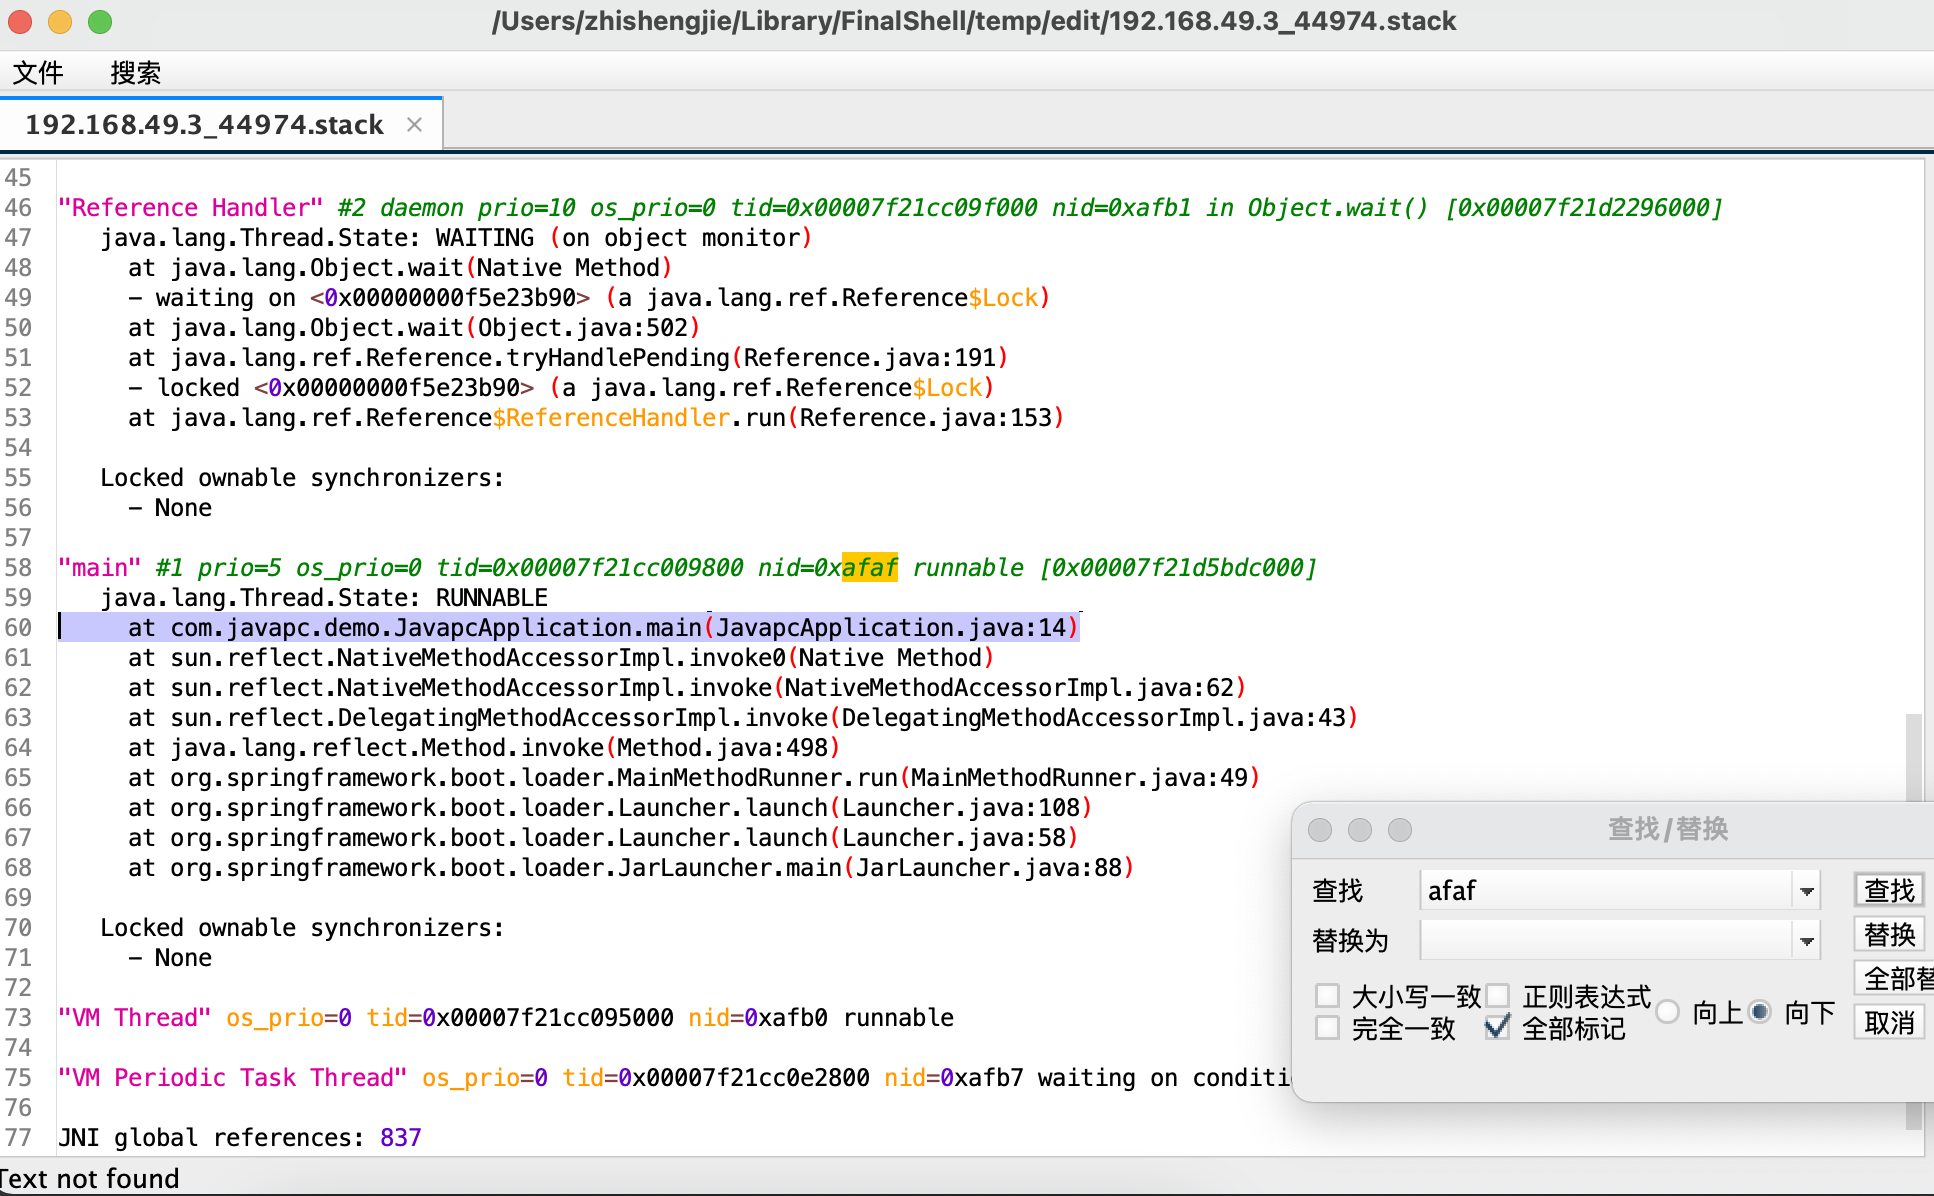
Task: Click the 替换 (Replace) button
Action: 1889,934
